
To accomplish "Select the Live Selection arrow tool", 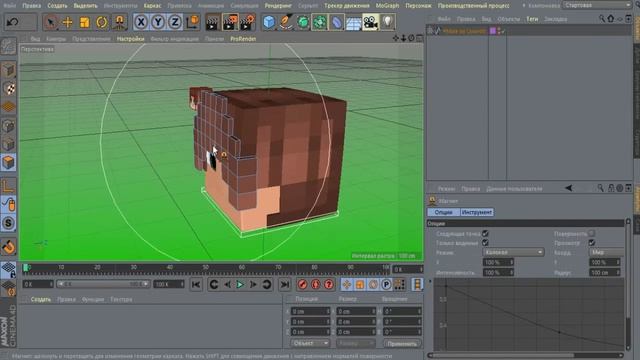I will pos(51,22).
